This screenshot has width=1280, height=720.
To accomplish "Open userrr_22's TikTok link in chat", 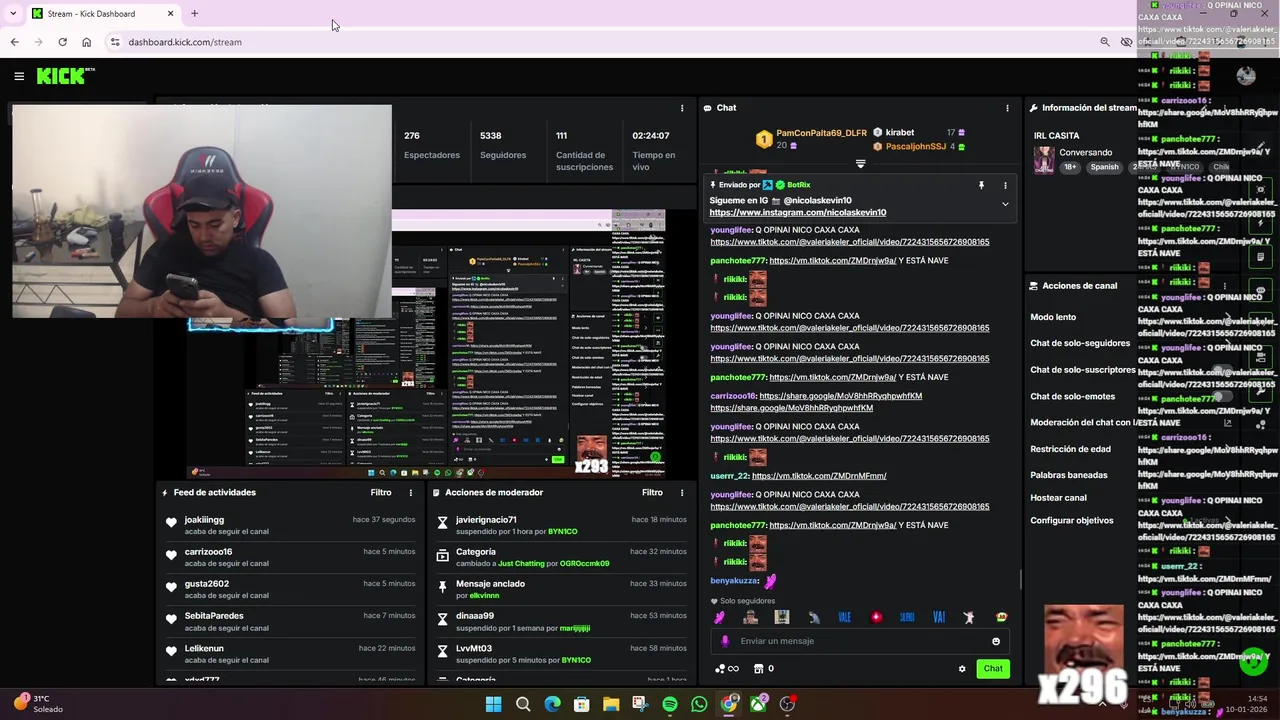I will pyautogui.click(x=819, y=476).
